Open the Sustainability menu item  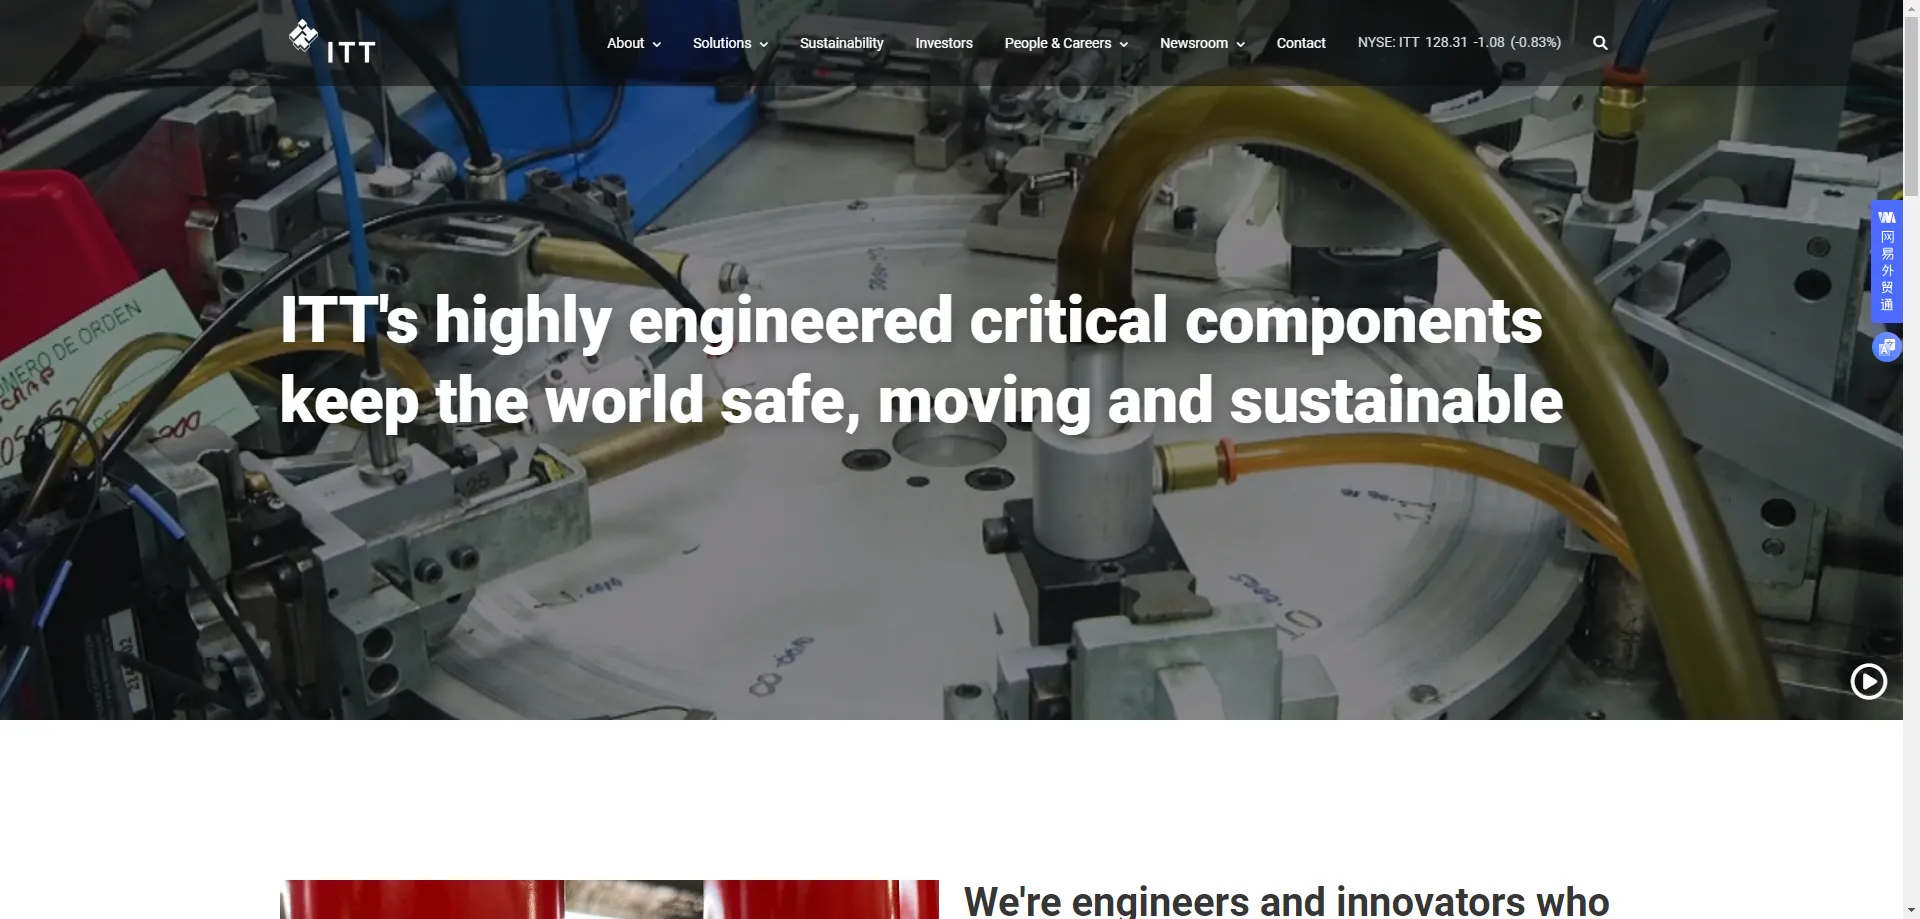coord(842,43)
